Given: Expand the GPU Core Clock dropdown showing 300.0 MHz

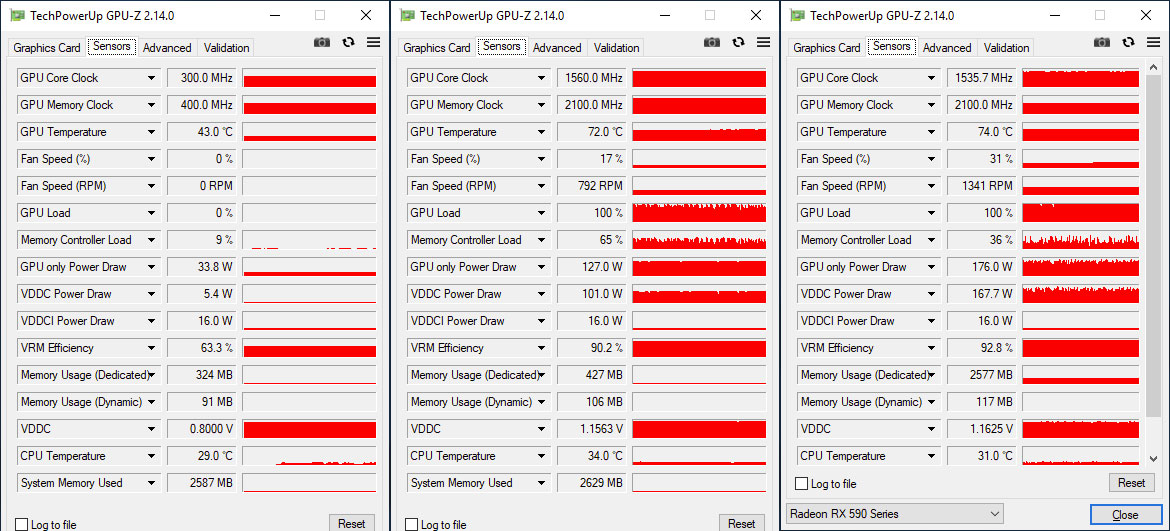Looking at the screenshot, I should [152, 78].
